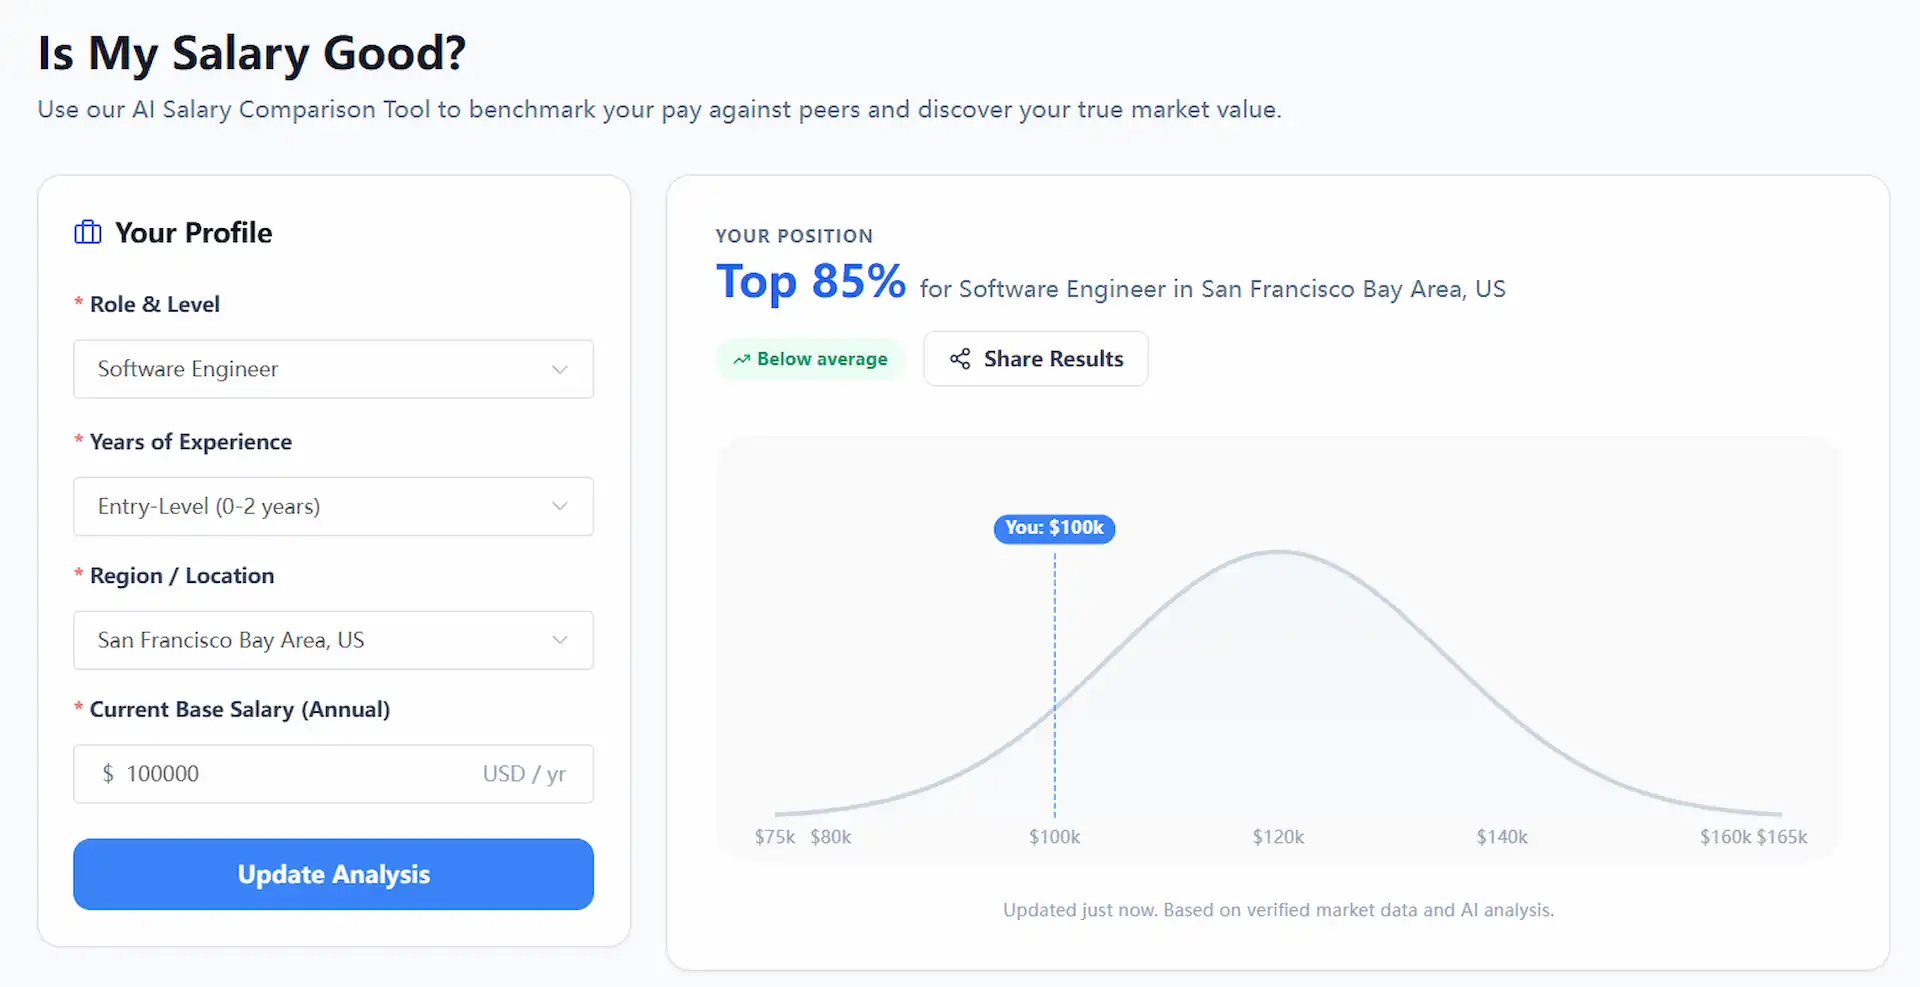Click the Your Position section label
Image resolution: width=1920 pixels, height=987 pixels.
coord(794,235)
